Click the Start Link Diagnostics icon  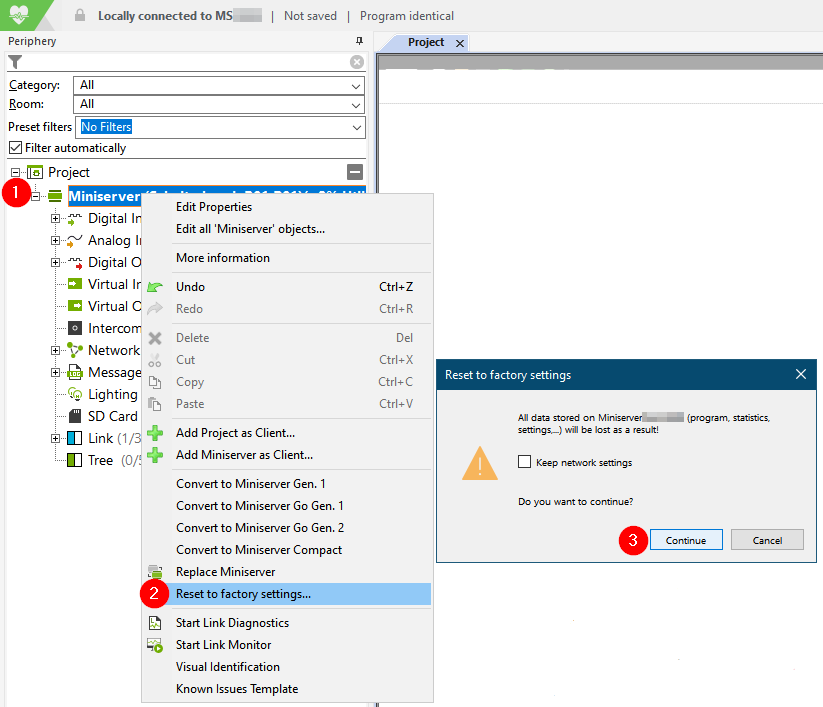155,623
